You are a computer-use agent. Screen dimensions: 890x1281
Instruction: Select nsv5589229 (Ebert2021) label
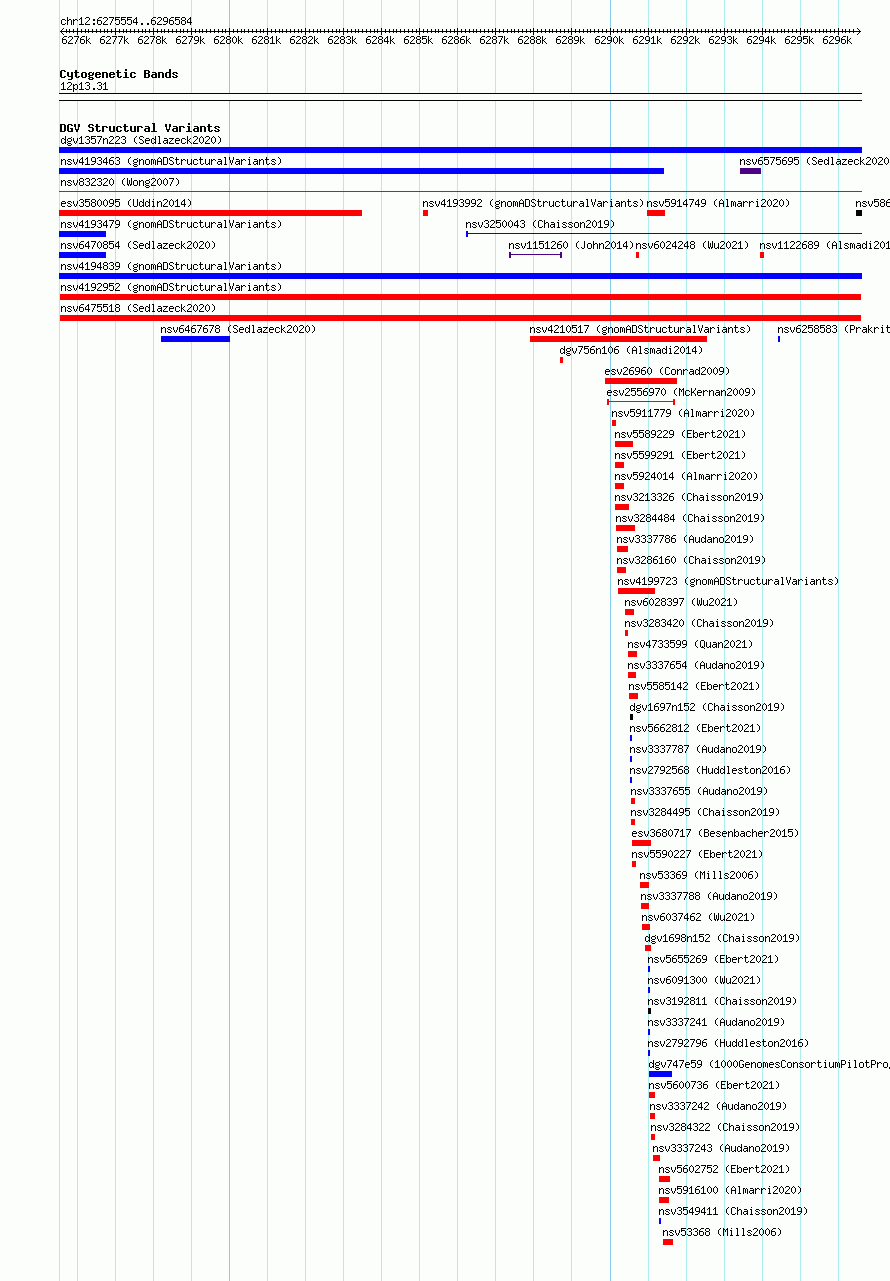click(680, 434)
